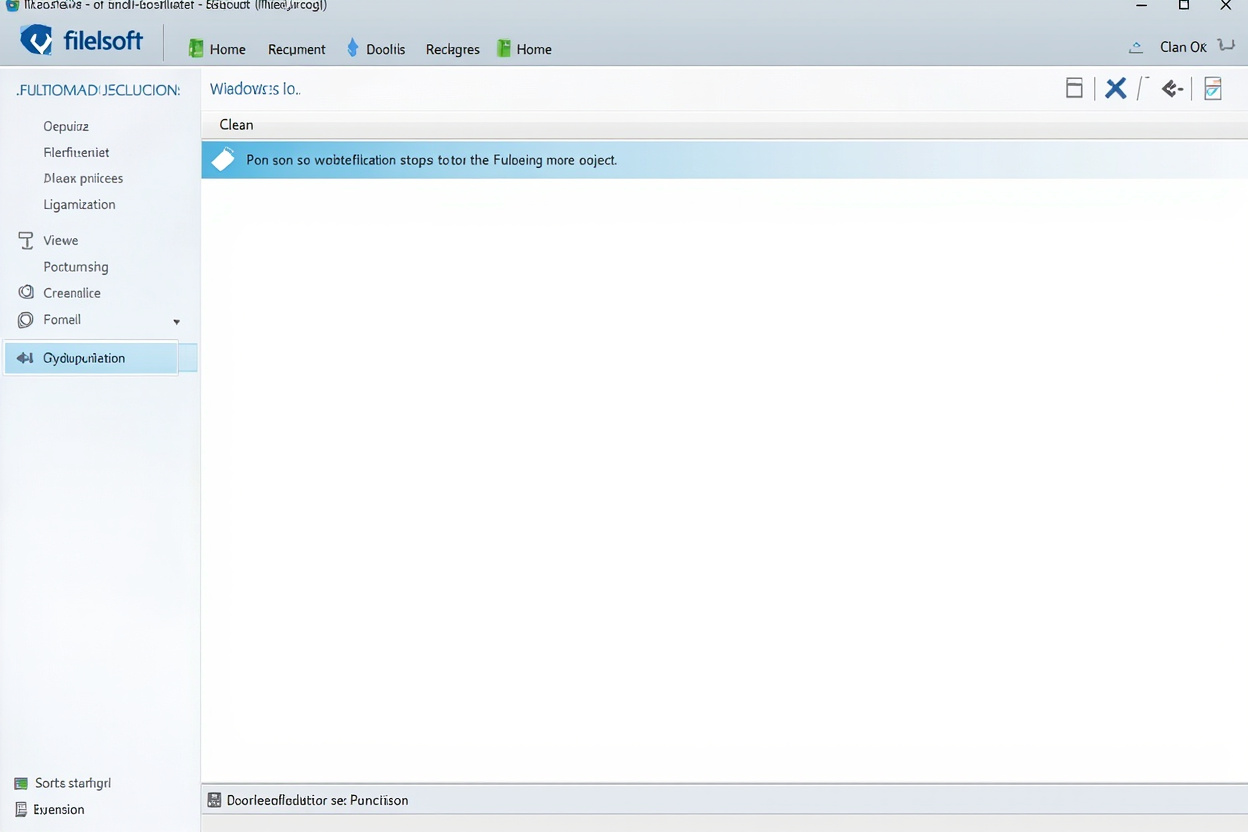
Task: Click the Doorleeofloduttior status bar text
Action: (317, 800)
